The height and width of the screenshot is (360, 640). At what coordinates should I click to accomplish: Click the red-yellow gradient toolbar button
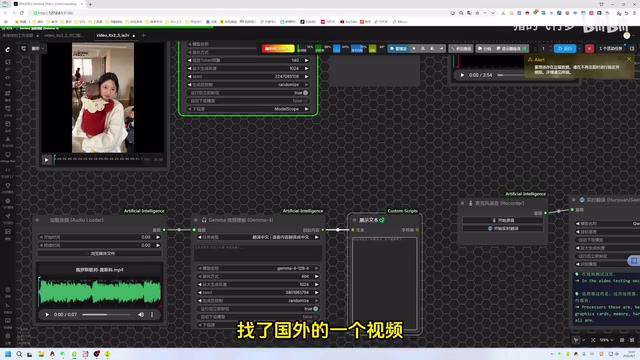(x=278, y=49)
